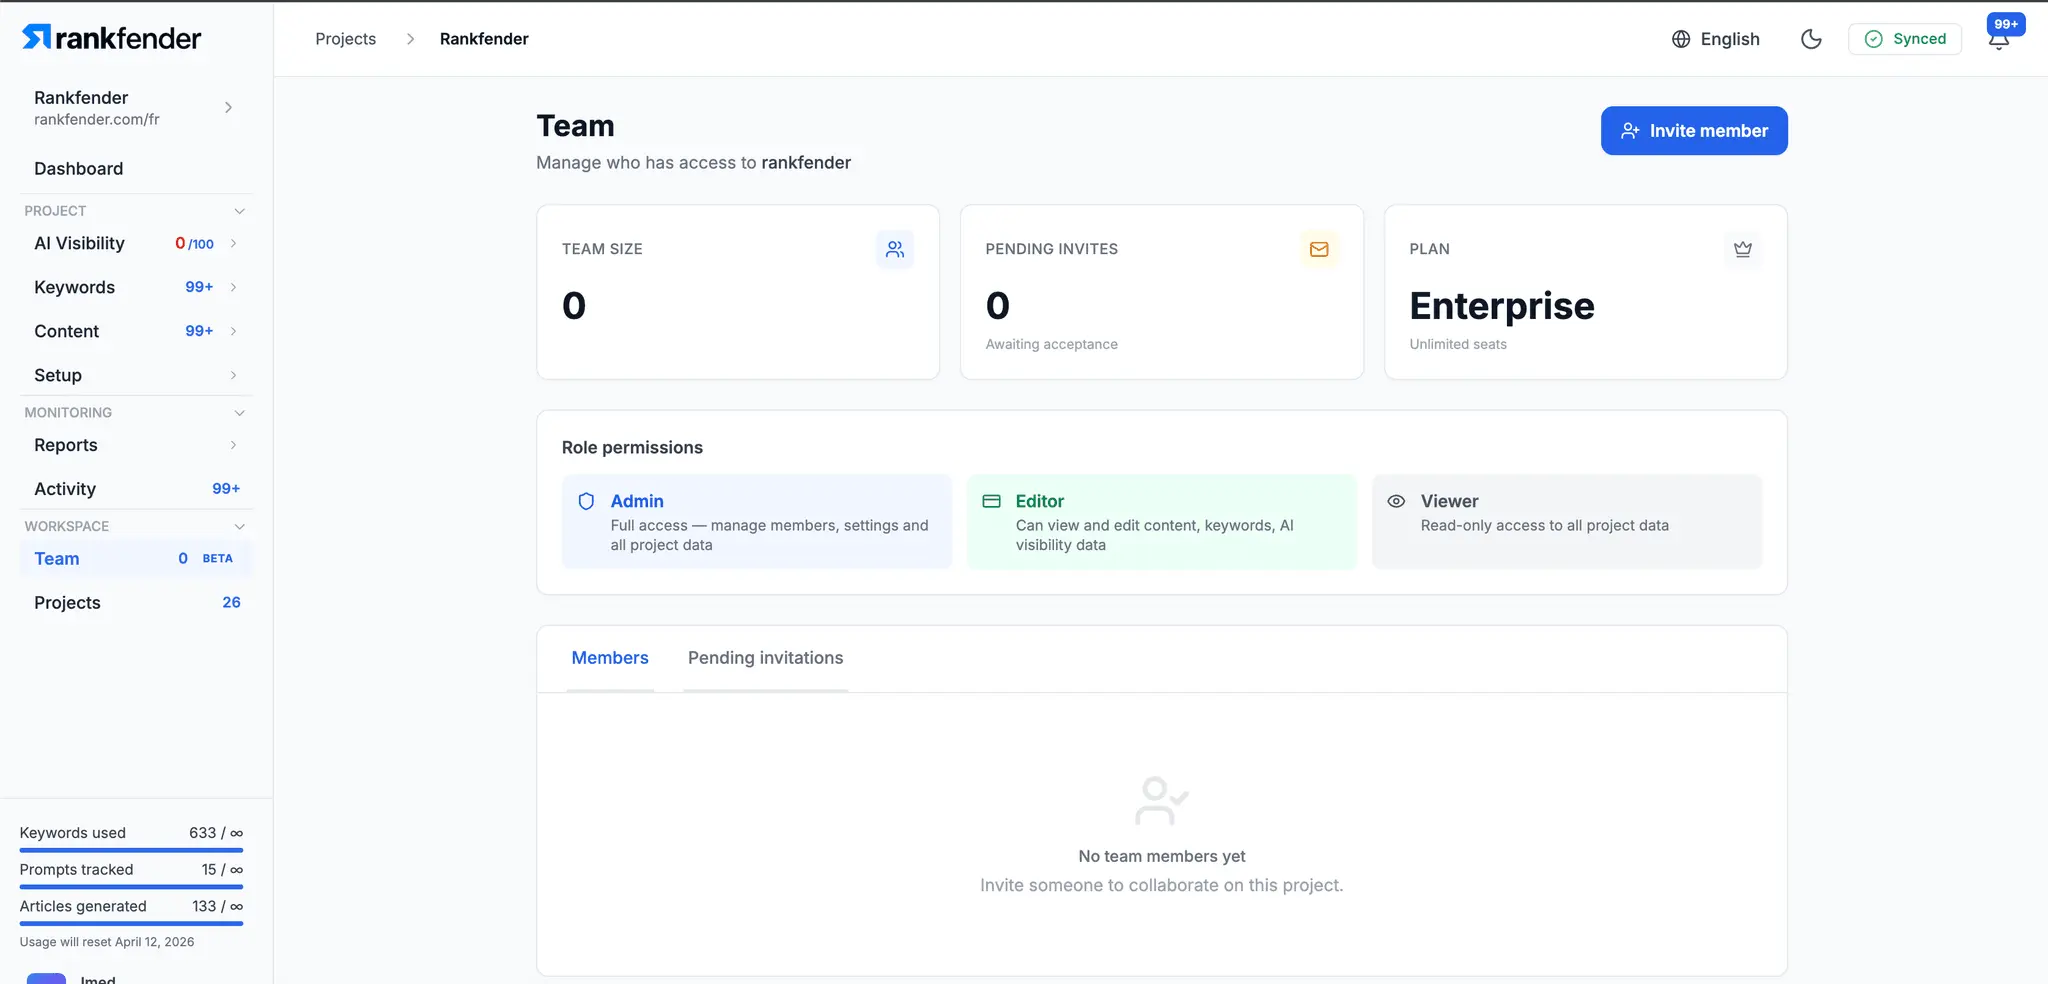
Task: Click the globe language icon
Action: click(1681, 39)
